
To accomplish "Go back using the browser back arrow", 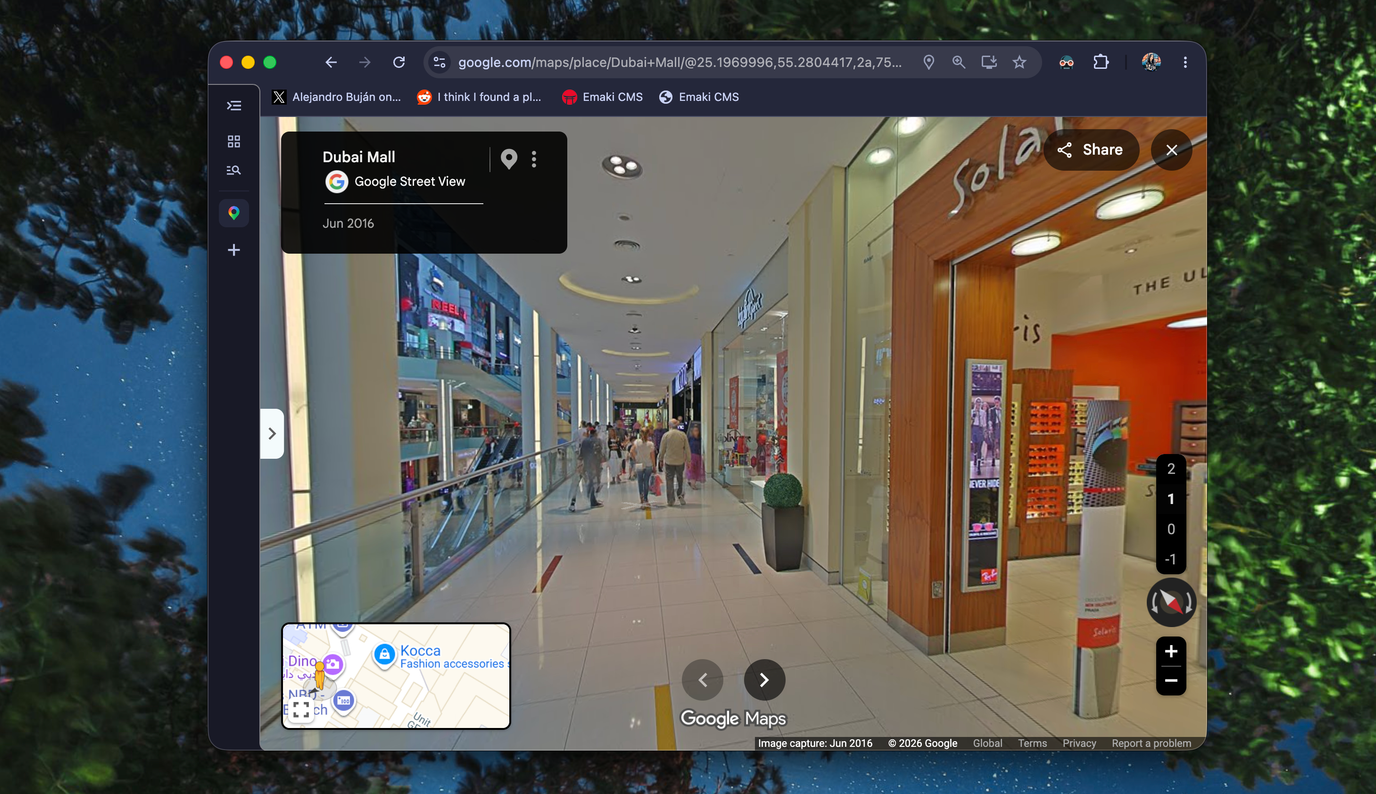I will (331, 62).
